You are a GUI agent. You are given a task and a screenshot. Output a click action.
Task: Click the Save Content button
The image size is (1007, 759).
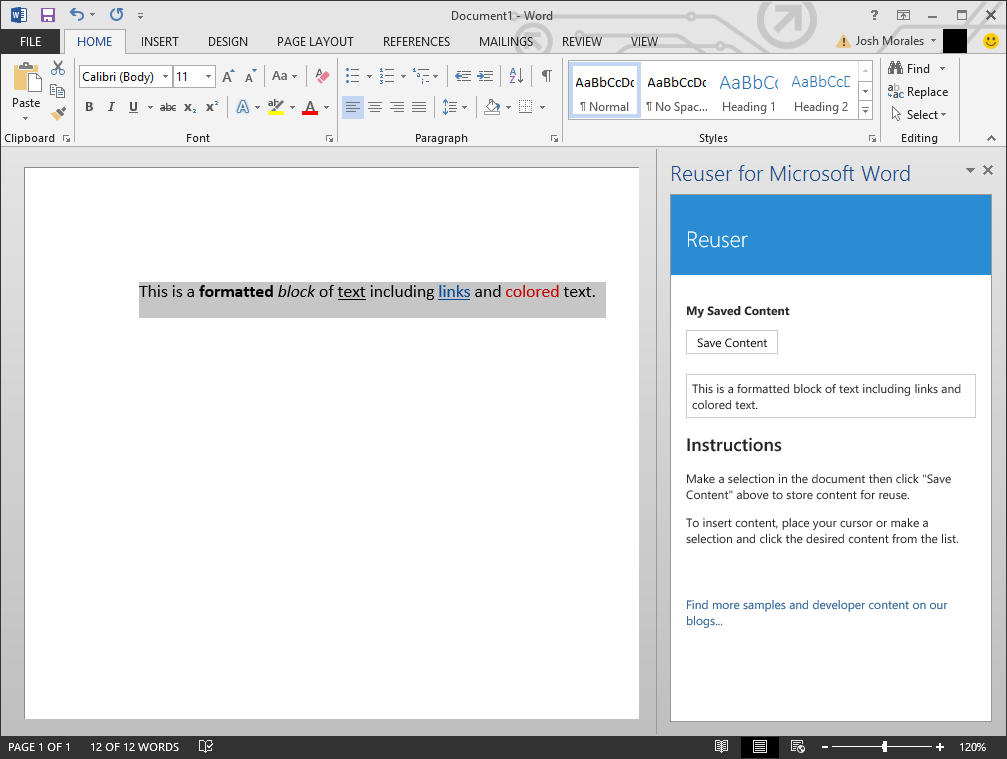click(731, 342)
